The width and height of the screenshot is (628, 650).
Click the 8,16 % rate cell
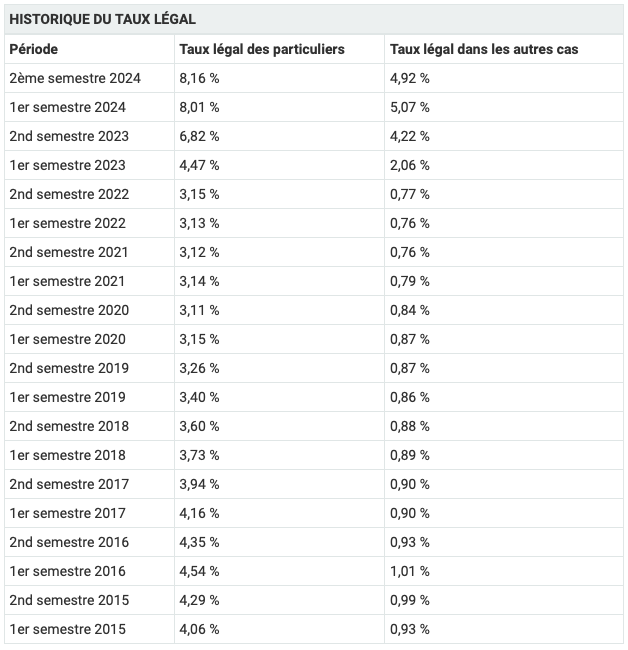[x=199, y=78]
